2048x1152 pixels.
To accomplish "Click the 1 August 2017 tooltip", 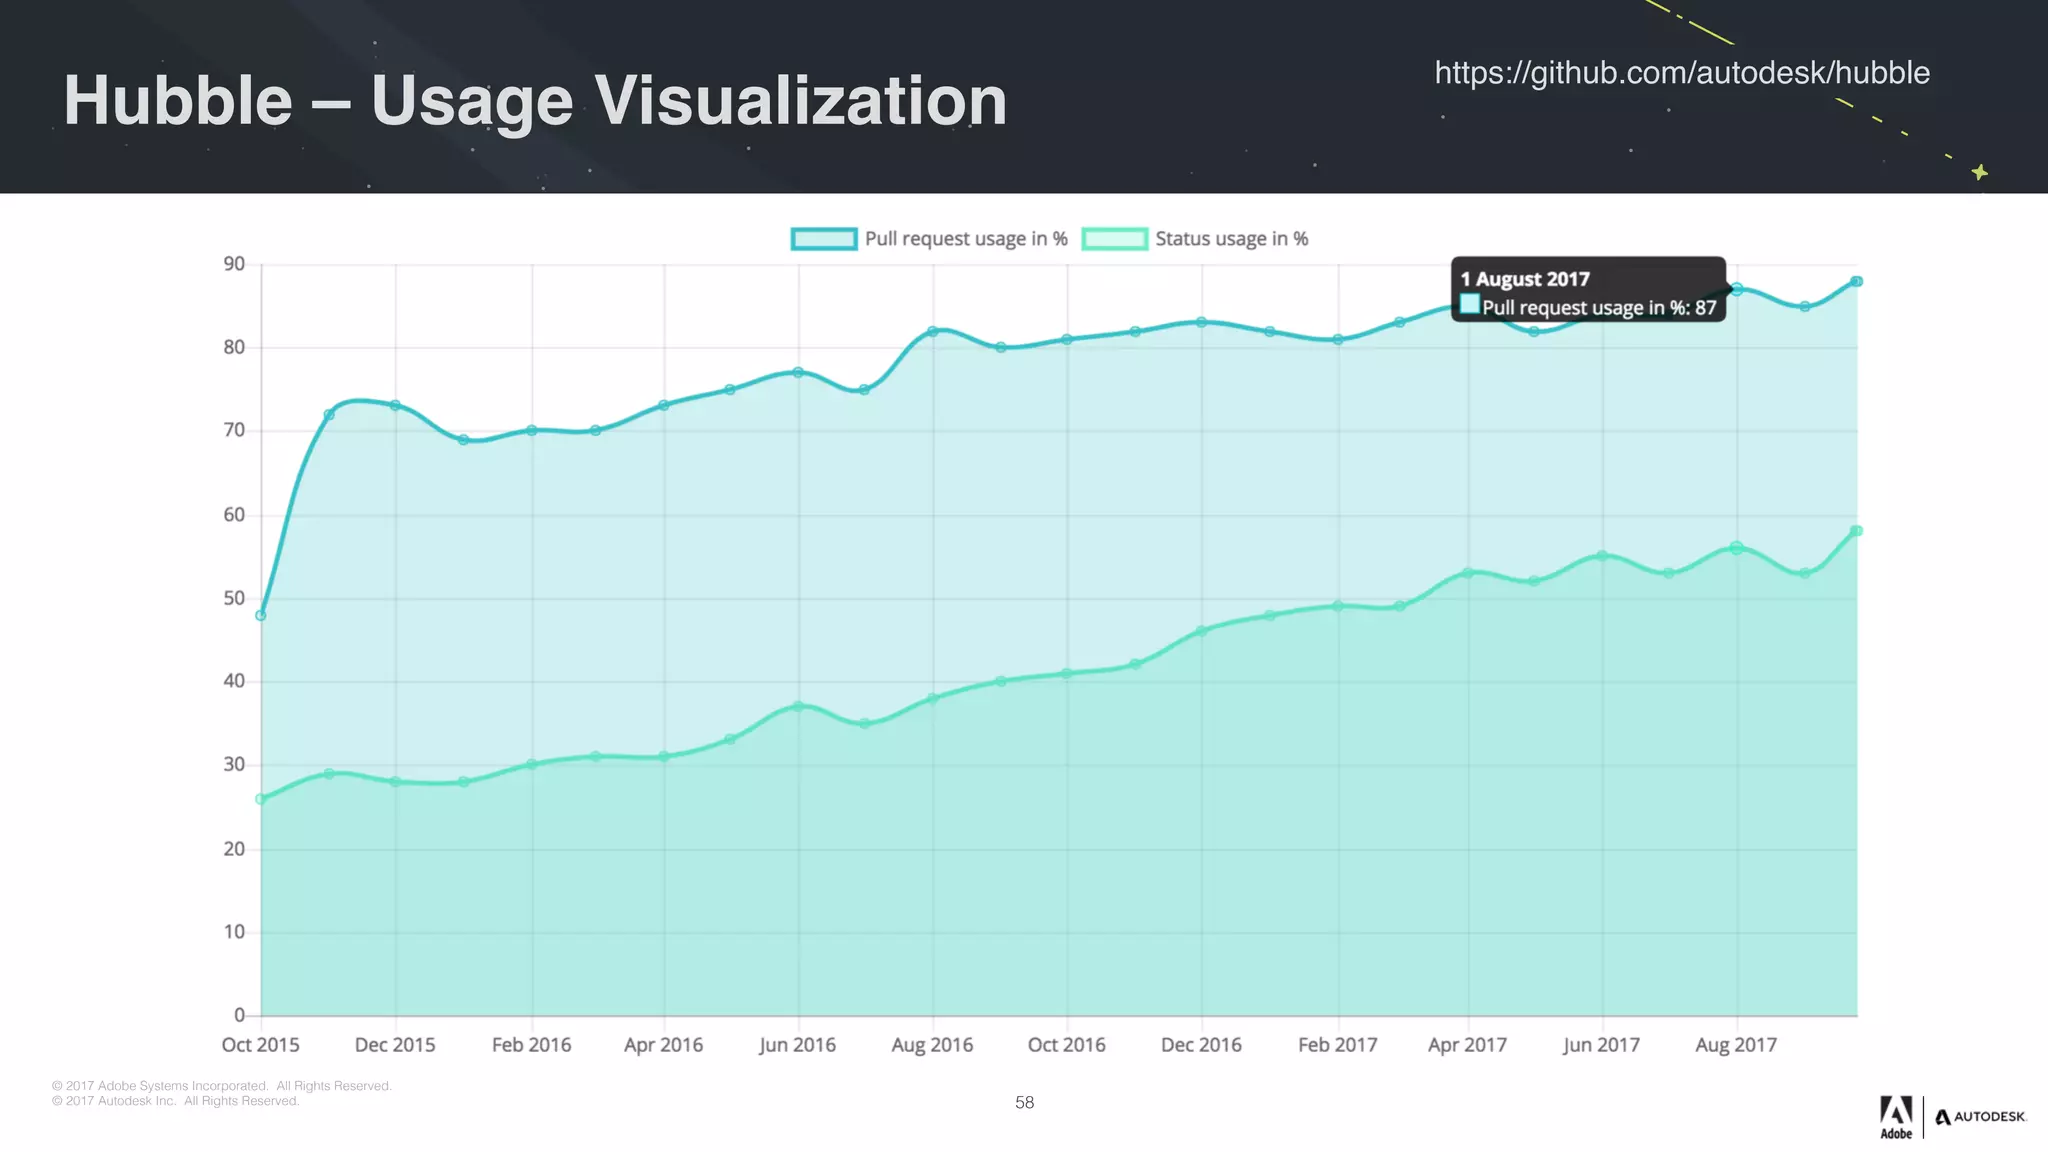I will [1588, 291].
